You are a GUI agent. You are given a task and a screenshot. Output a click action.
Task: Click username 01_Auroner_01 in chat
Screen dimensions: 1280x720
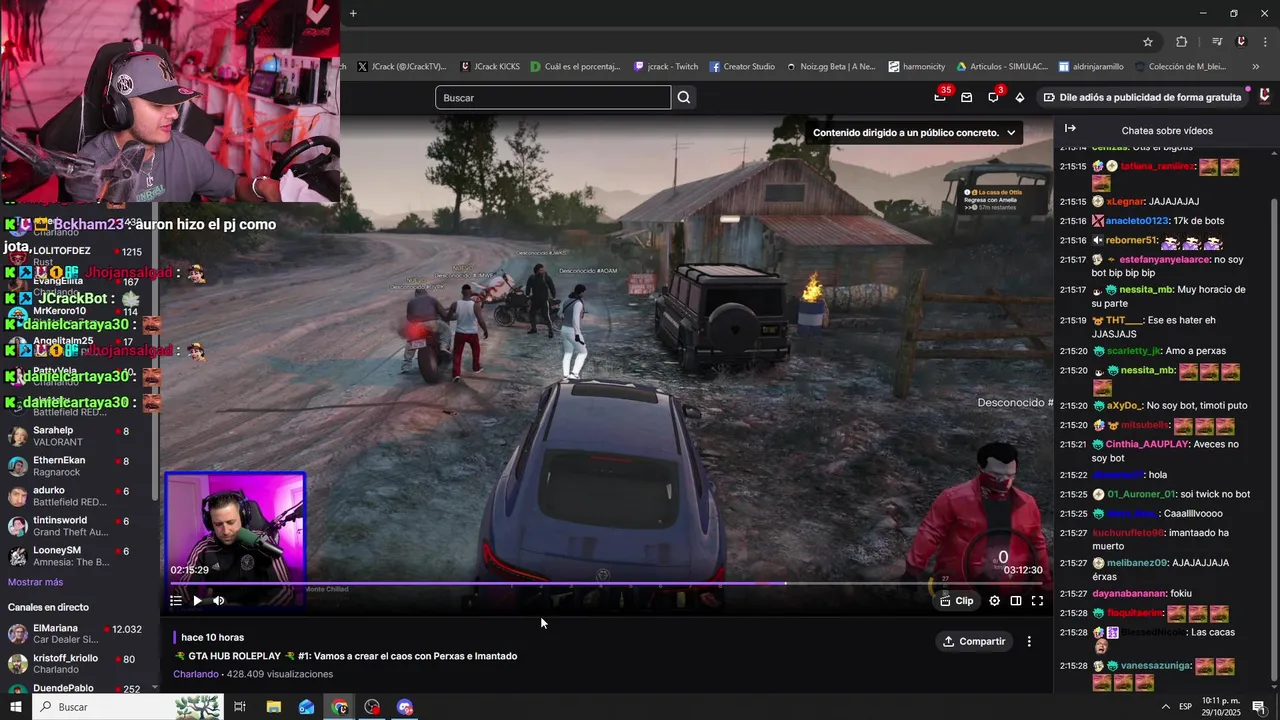[1142, 494]
